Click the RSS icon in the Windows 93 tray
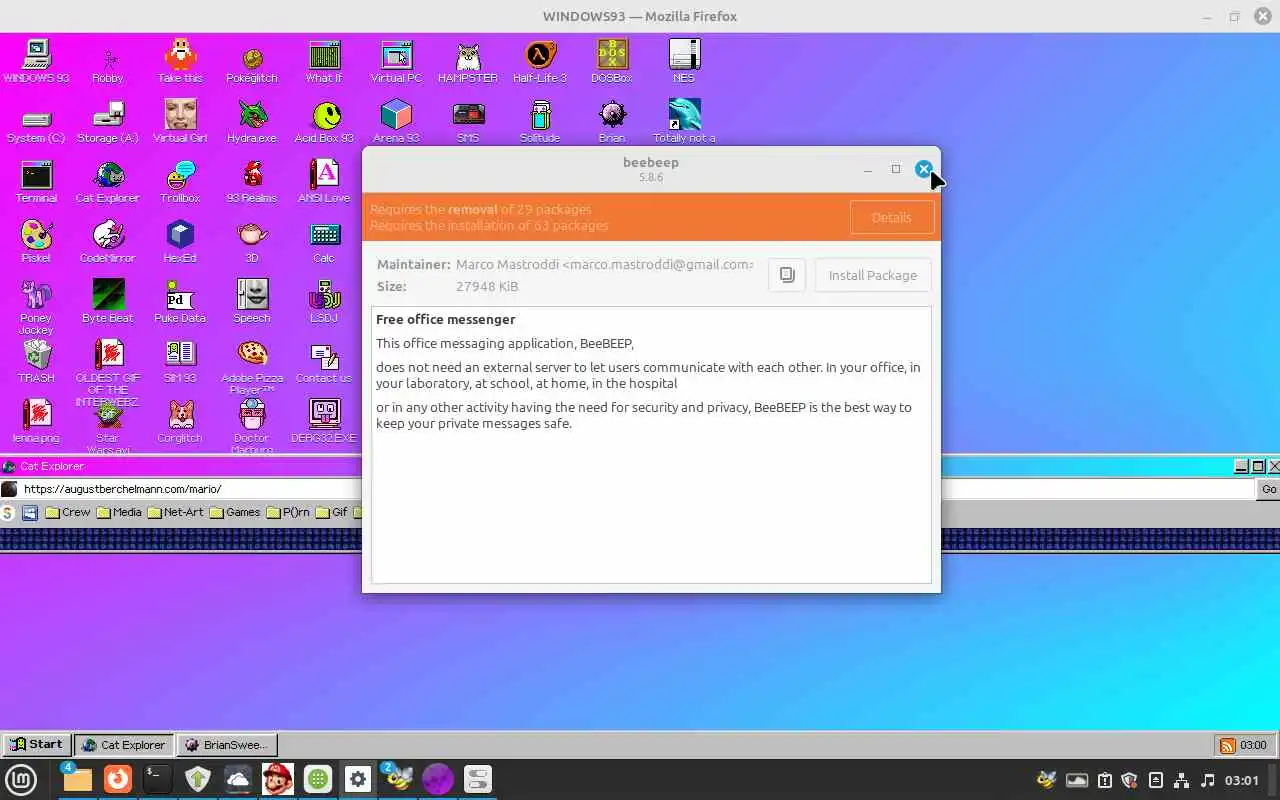This screenshot has width=1280, height=800. pos(1227,745)
